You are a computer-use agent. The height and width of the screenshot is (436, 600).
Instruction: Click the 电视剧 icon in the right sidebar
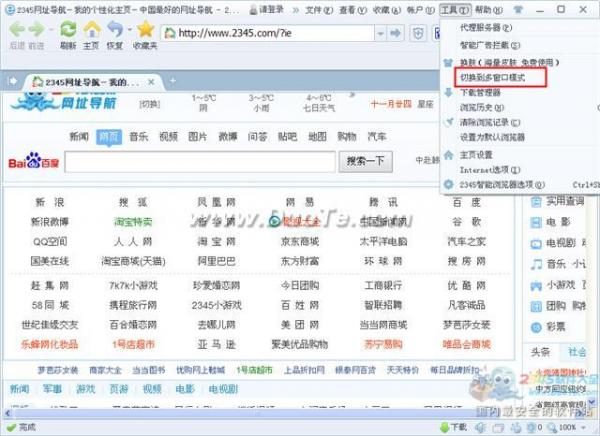[536, 243]
